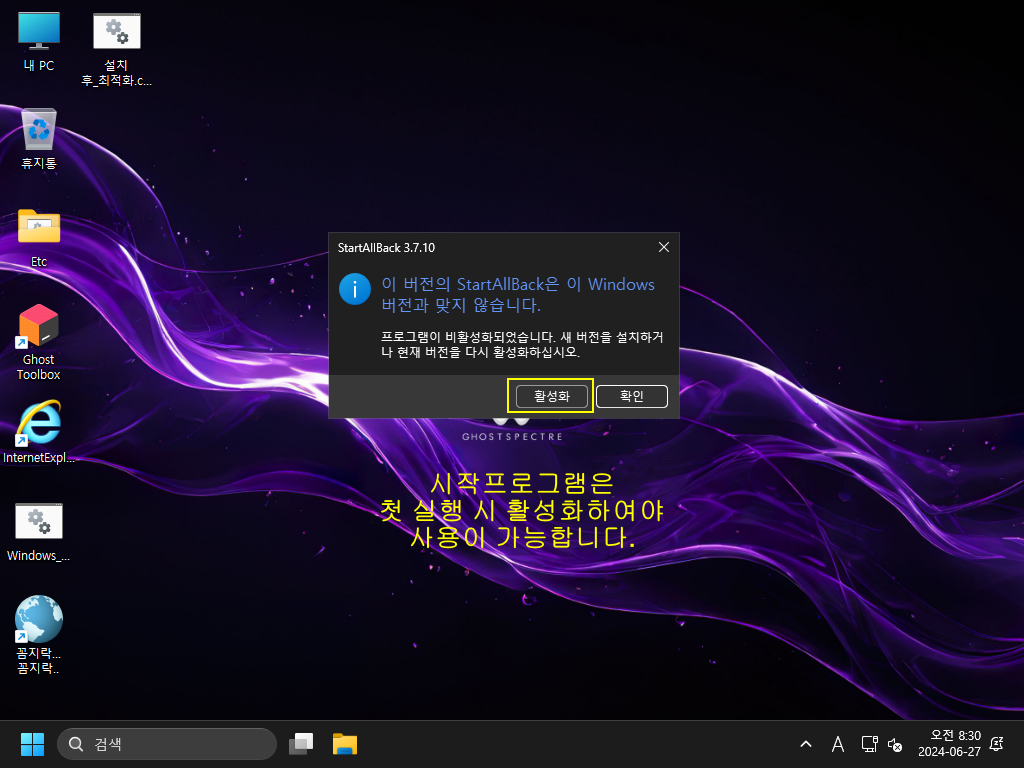Click the blue 버전과 맞지 않습니다 heading
This screenshot has height=768, width=1024.
click(518, 295)
